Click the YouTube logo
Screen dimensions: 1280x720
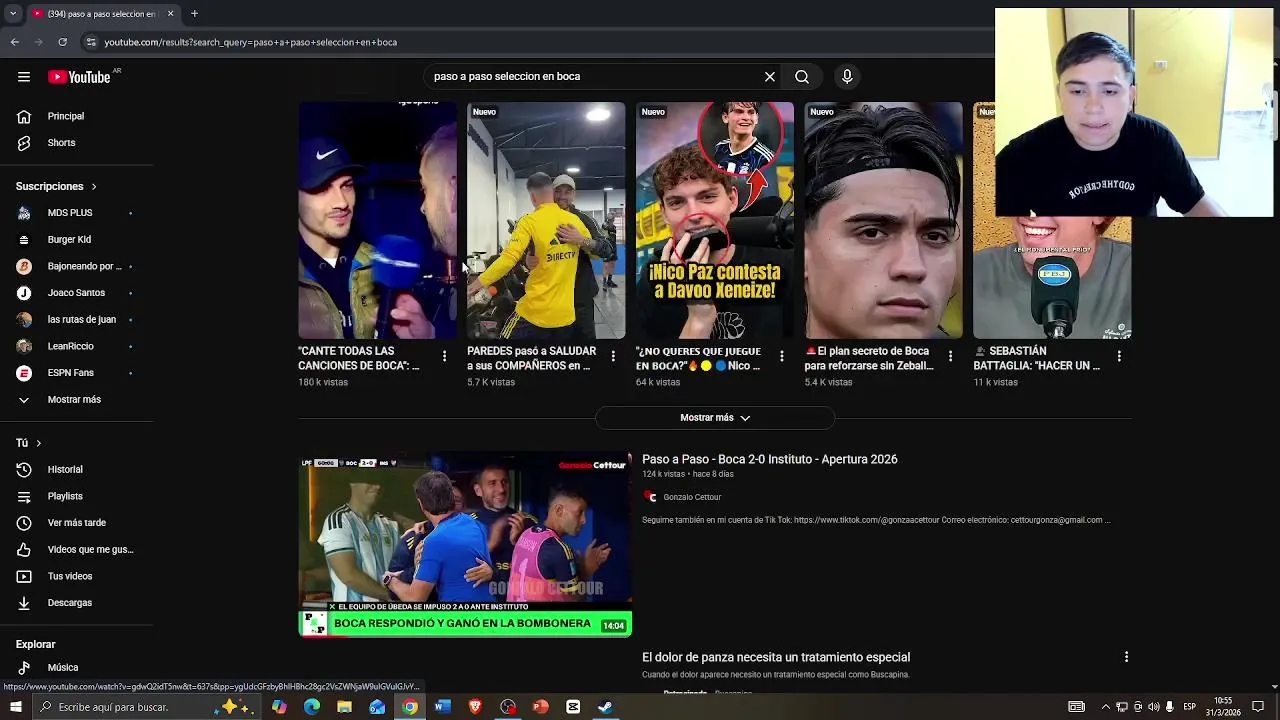click(x=79, y=77)
